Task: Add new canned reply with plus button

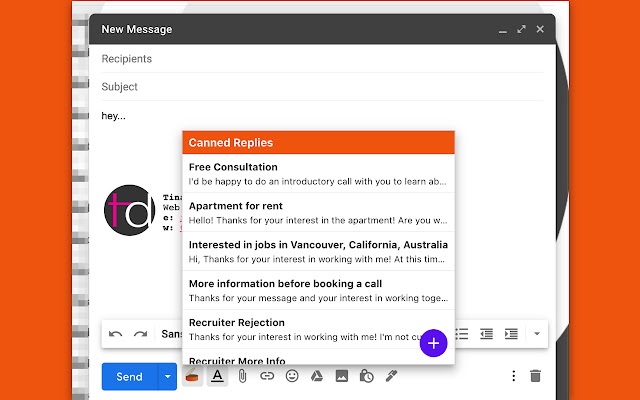Action: (x=432, y=343)
